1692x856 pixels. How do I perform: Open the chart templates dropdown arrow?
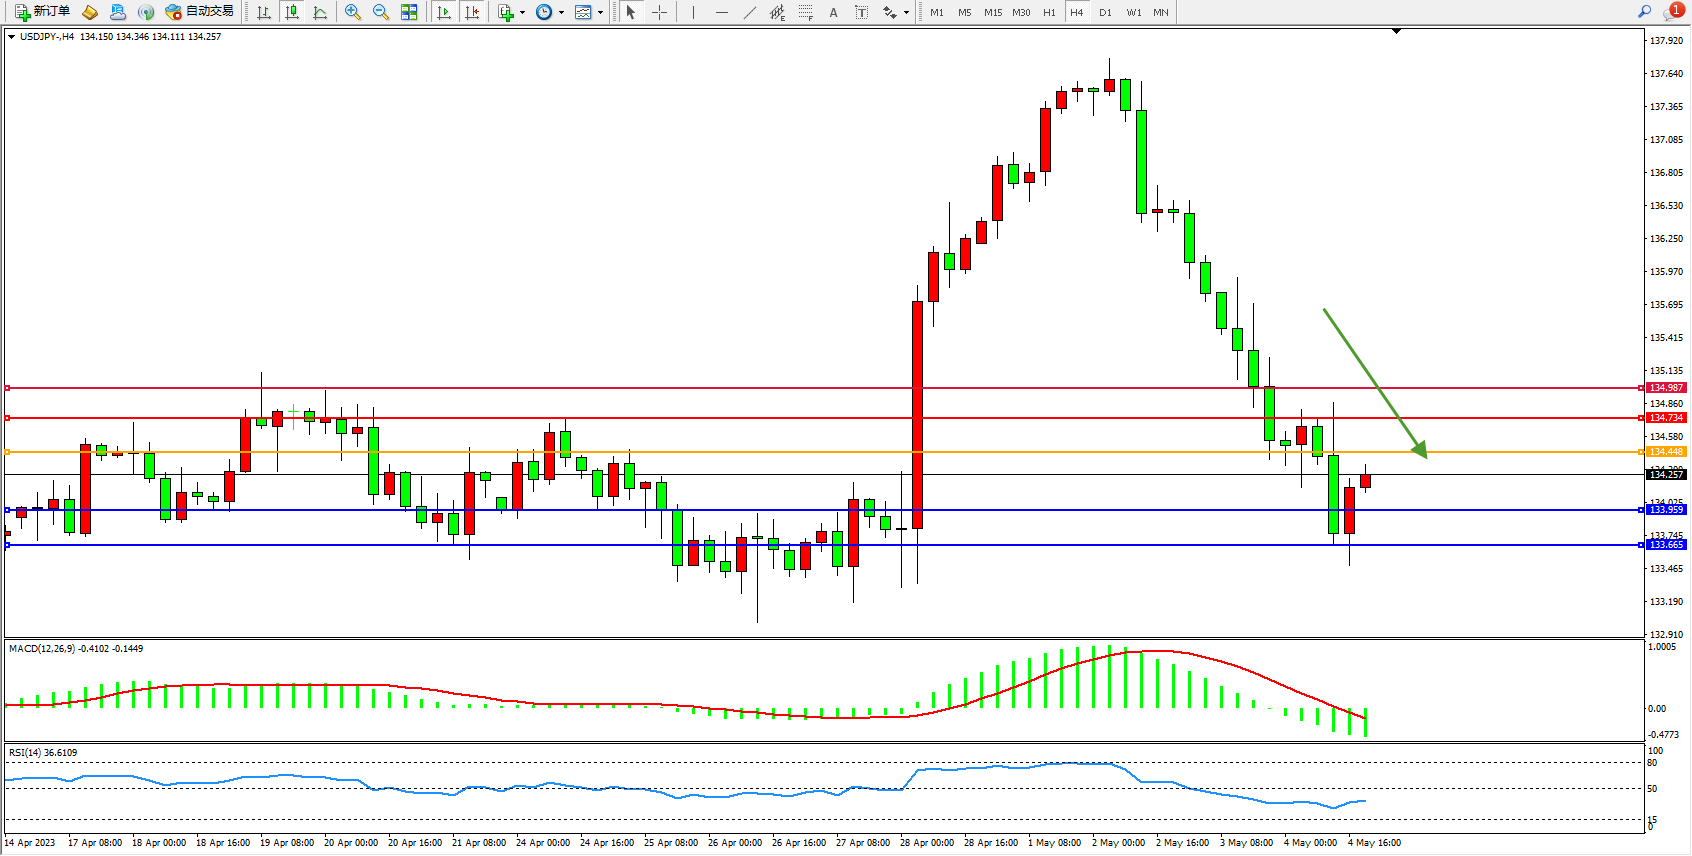(x=600, y=13)
